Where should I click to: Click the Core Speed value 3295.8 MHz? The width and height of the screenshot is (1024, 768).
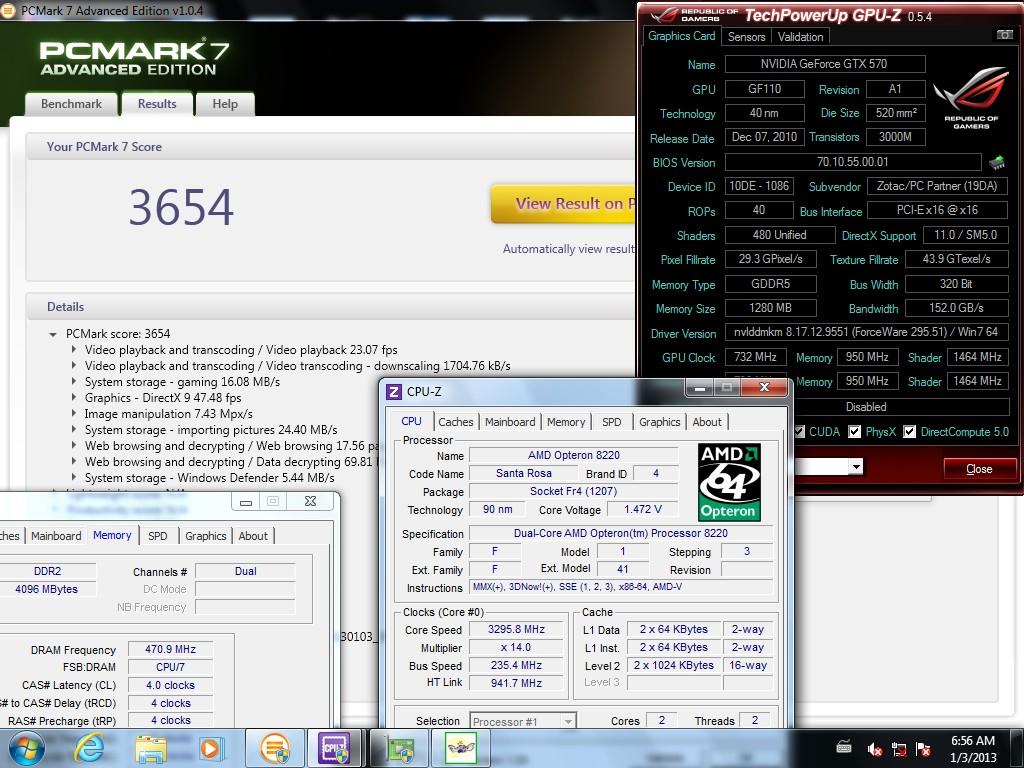(517, 629)
